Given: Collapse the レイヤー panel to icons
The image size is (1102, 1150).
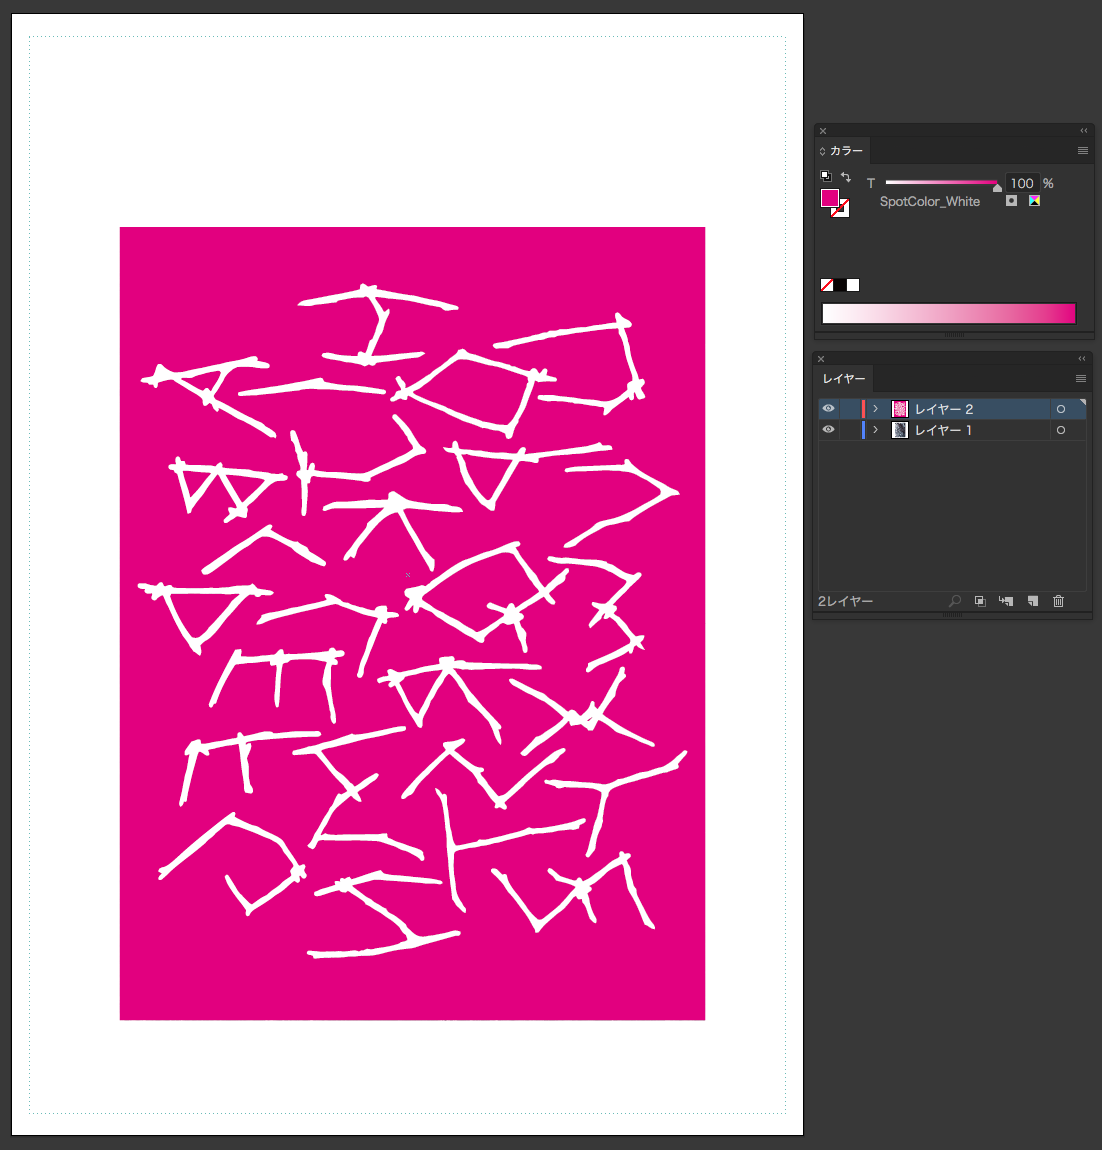Looking at the screenshot, I should (1081, 359).
